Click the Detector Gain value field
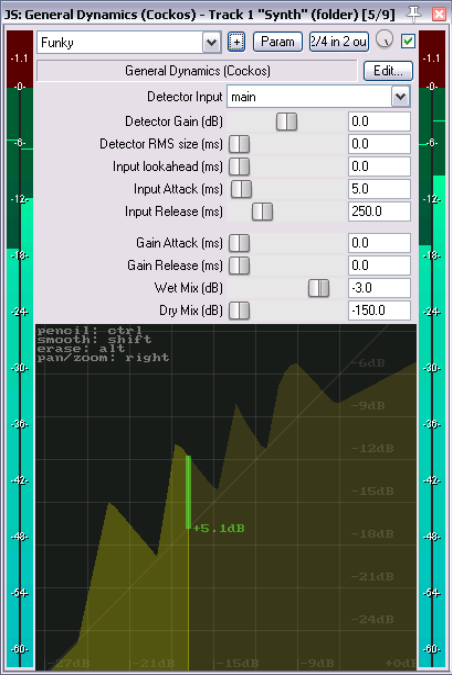This screenshot has width=452, height=675. pos(379,122)
